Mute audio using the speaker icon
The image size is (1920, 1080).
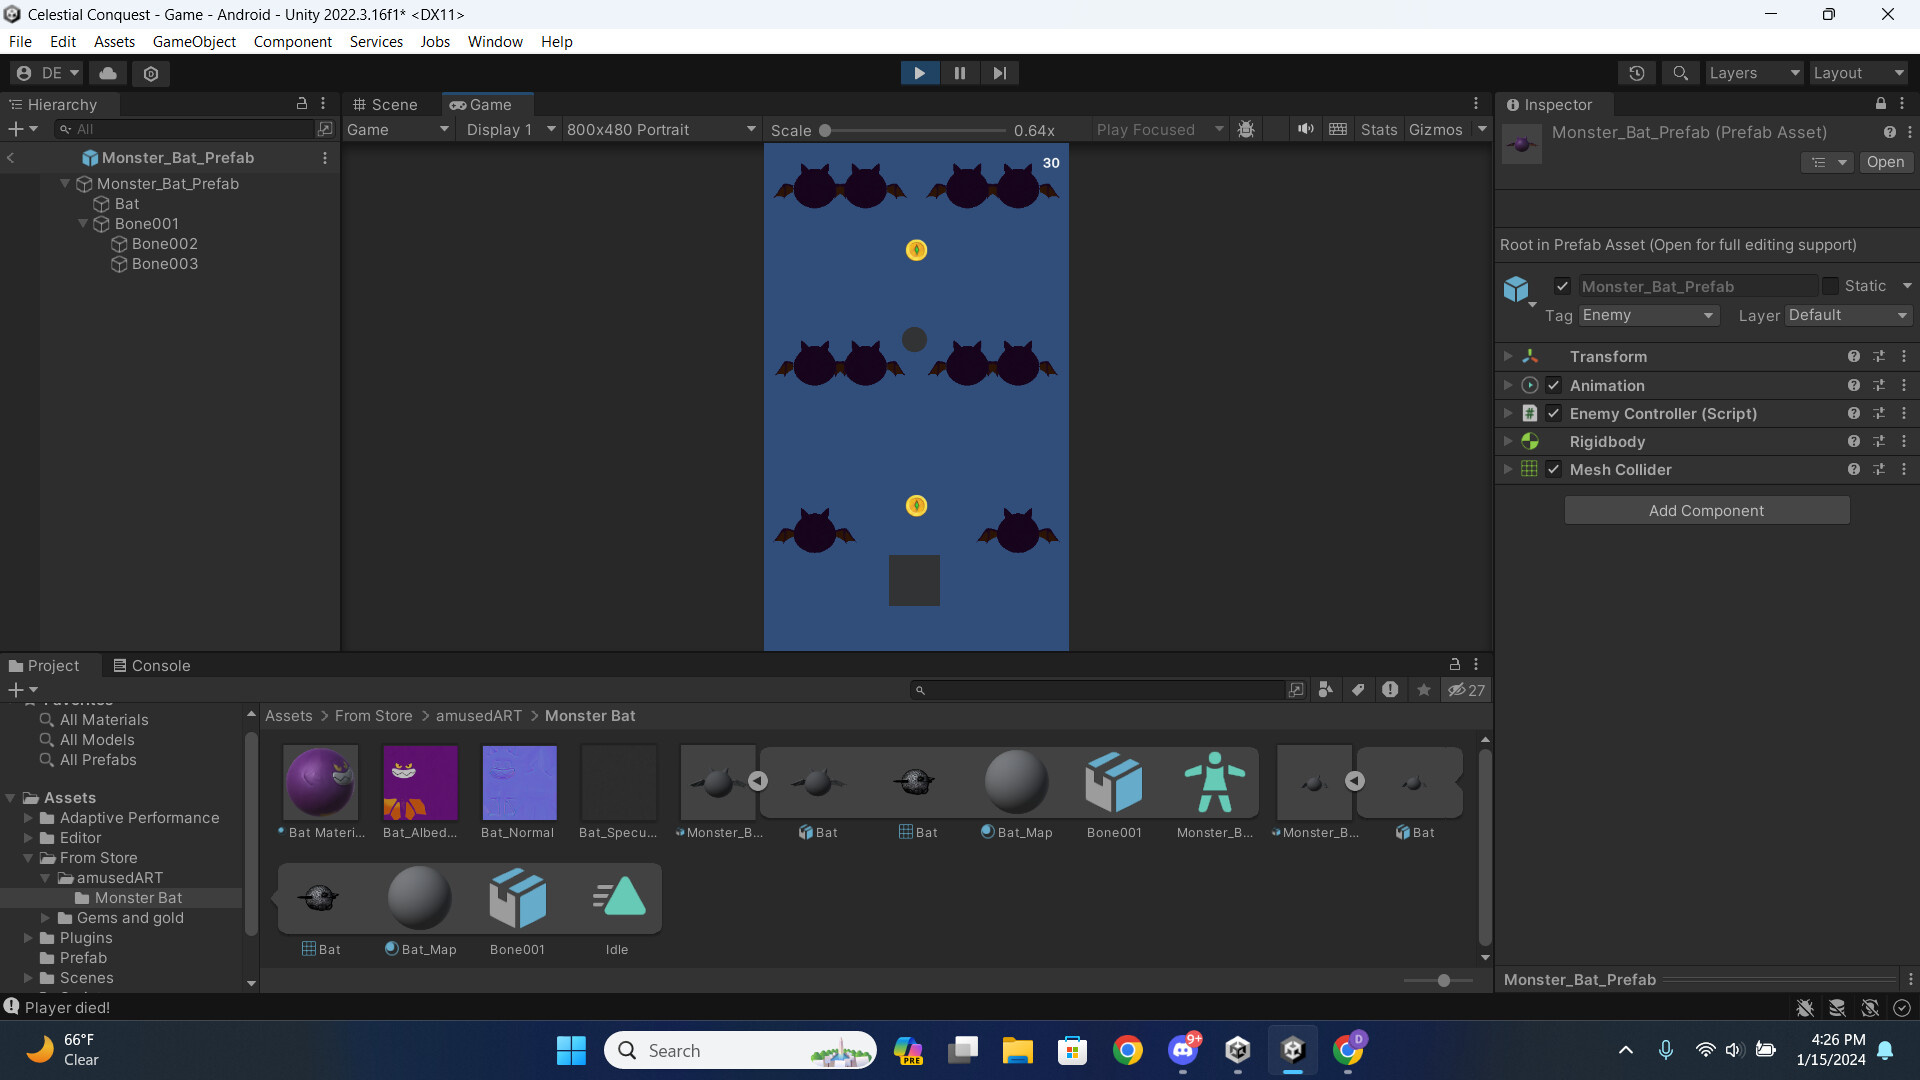click(x=1306, y=129)
